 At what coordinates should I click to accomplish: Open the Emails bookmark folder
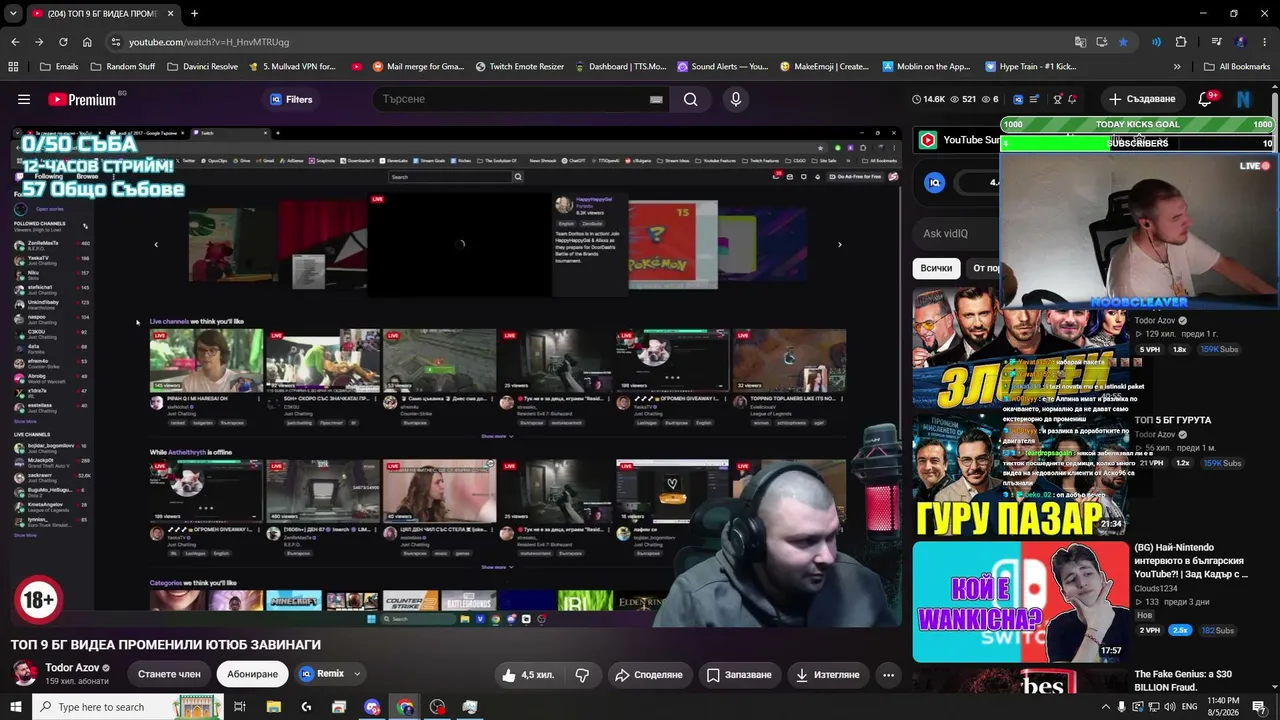point(59,67)
